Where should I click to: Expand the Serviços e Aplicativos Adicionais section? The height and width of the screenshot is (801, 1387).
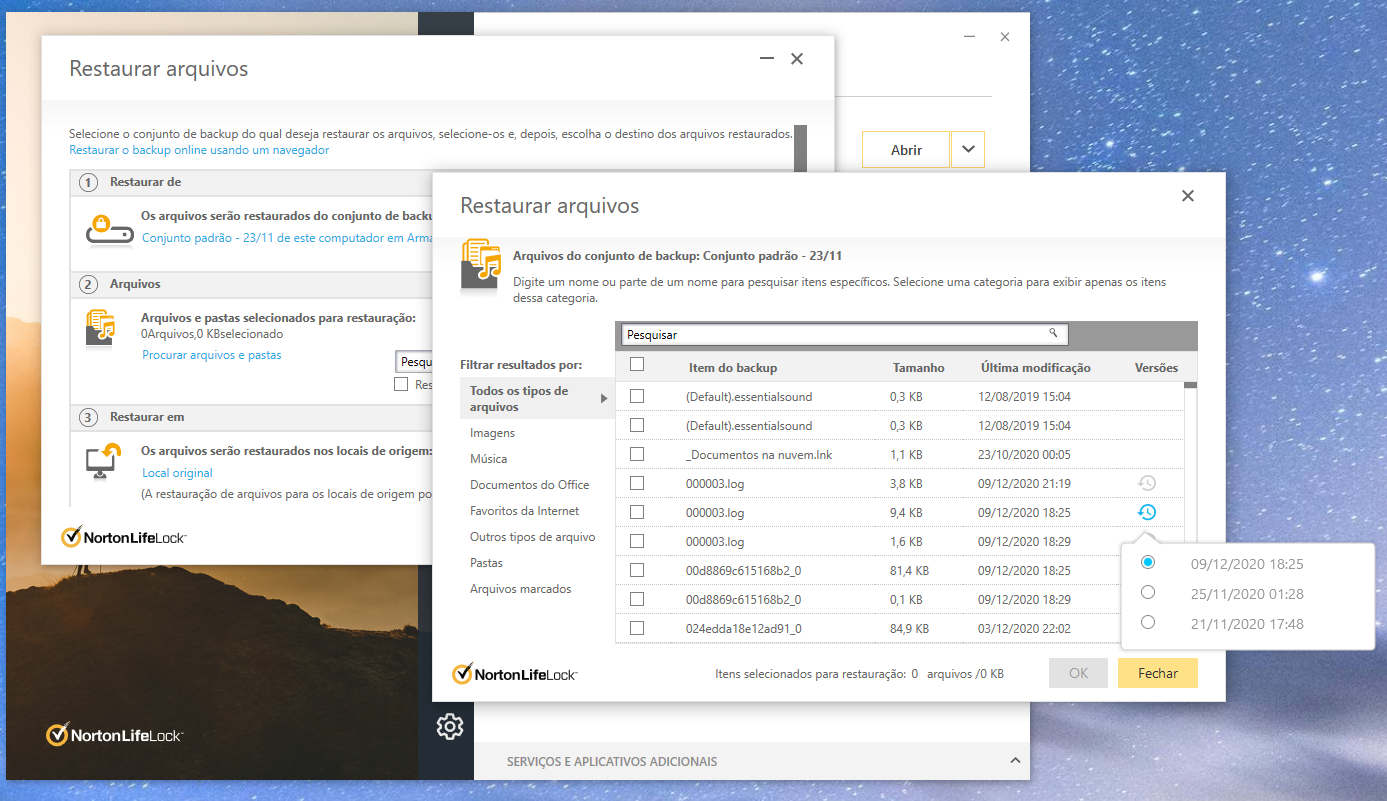(1015, 761)
